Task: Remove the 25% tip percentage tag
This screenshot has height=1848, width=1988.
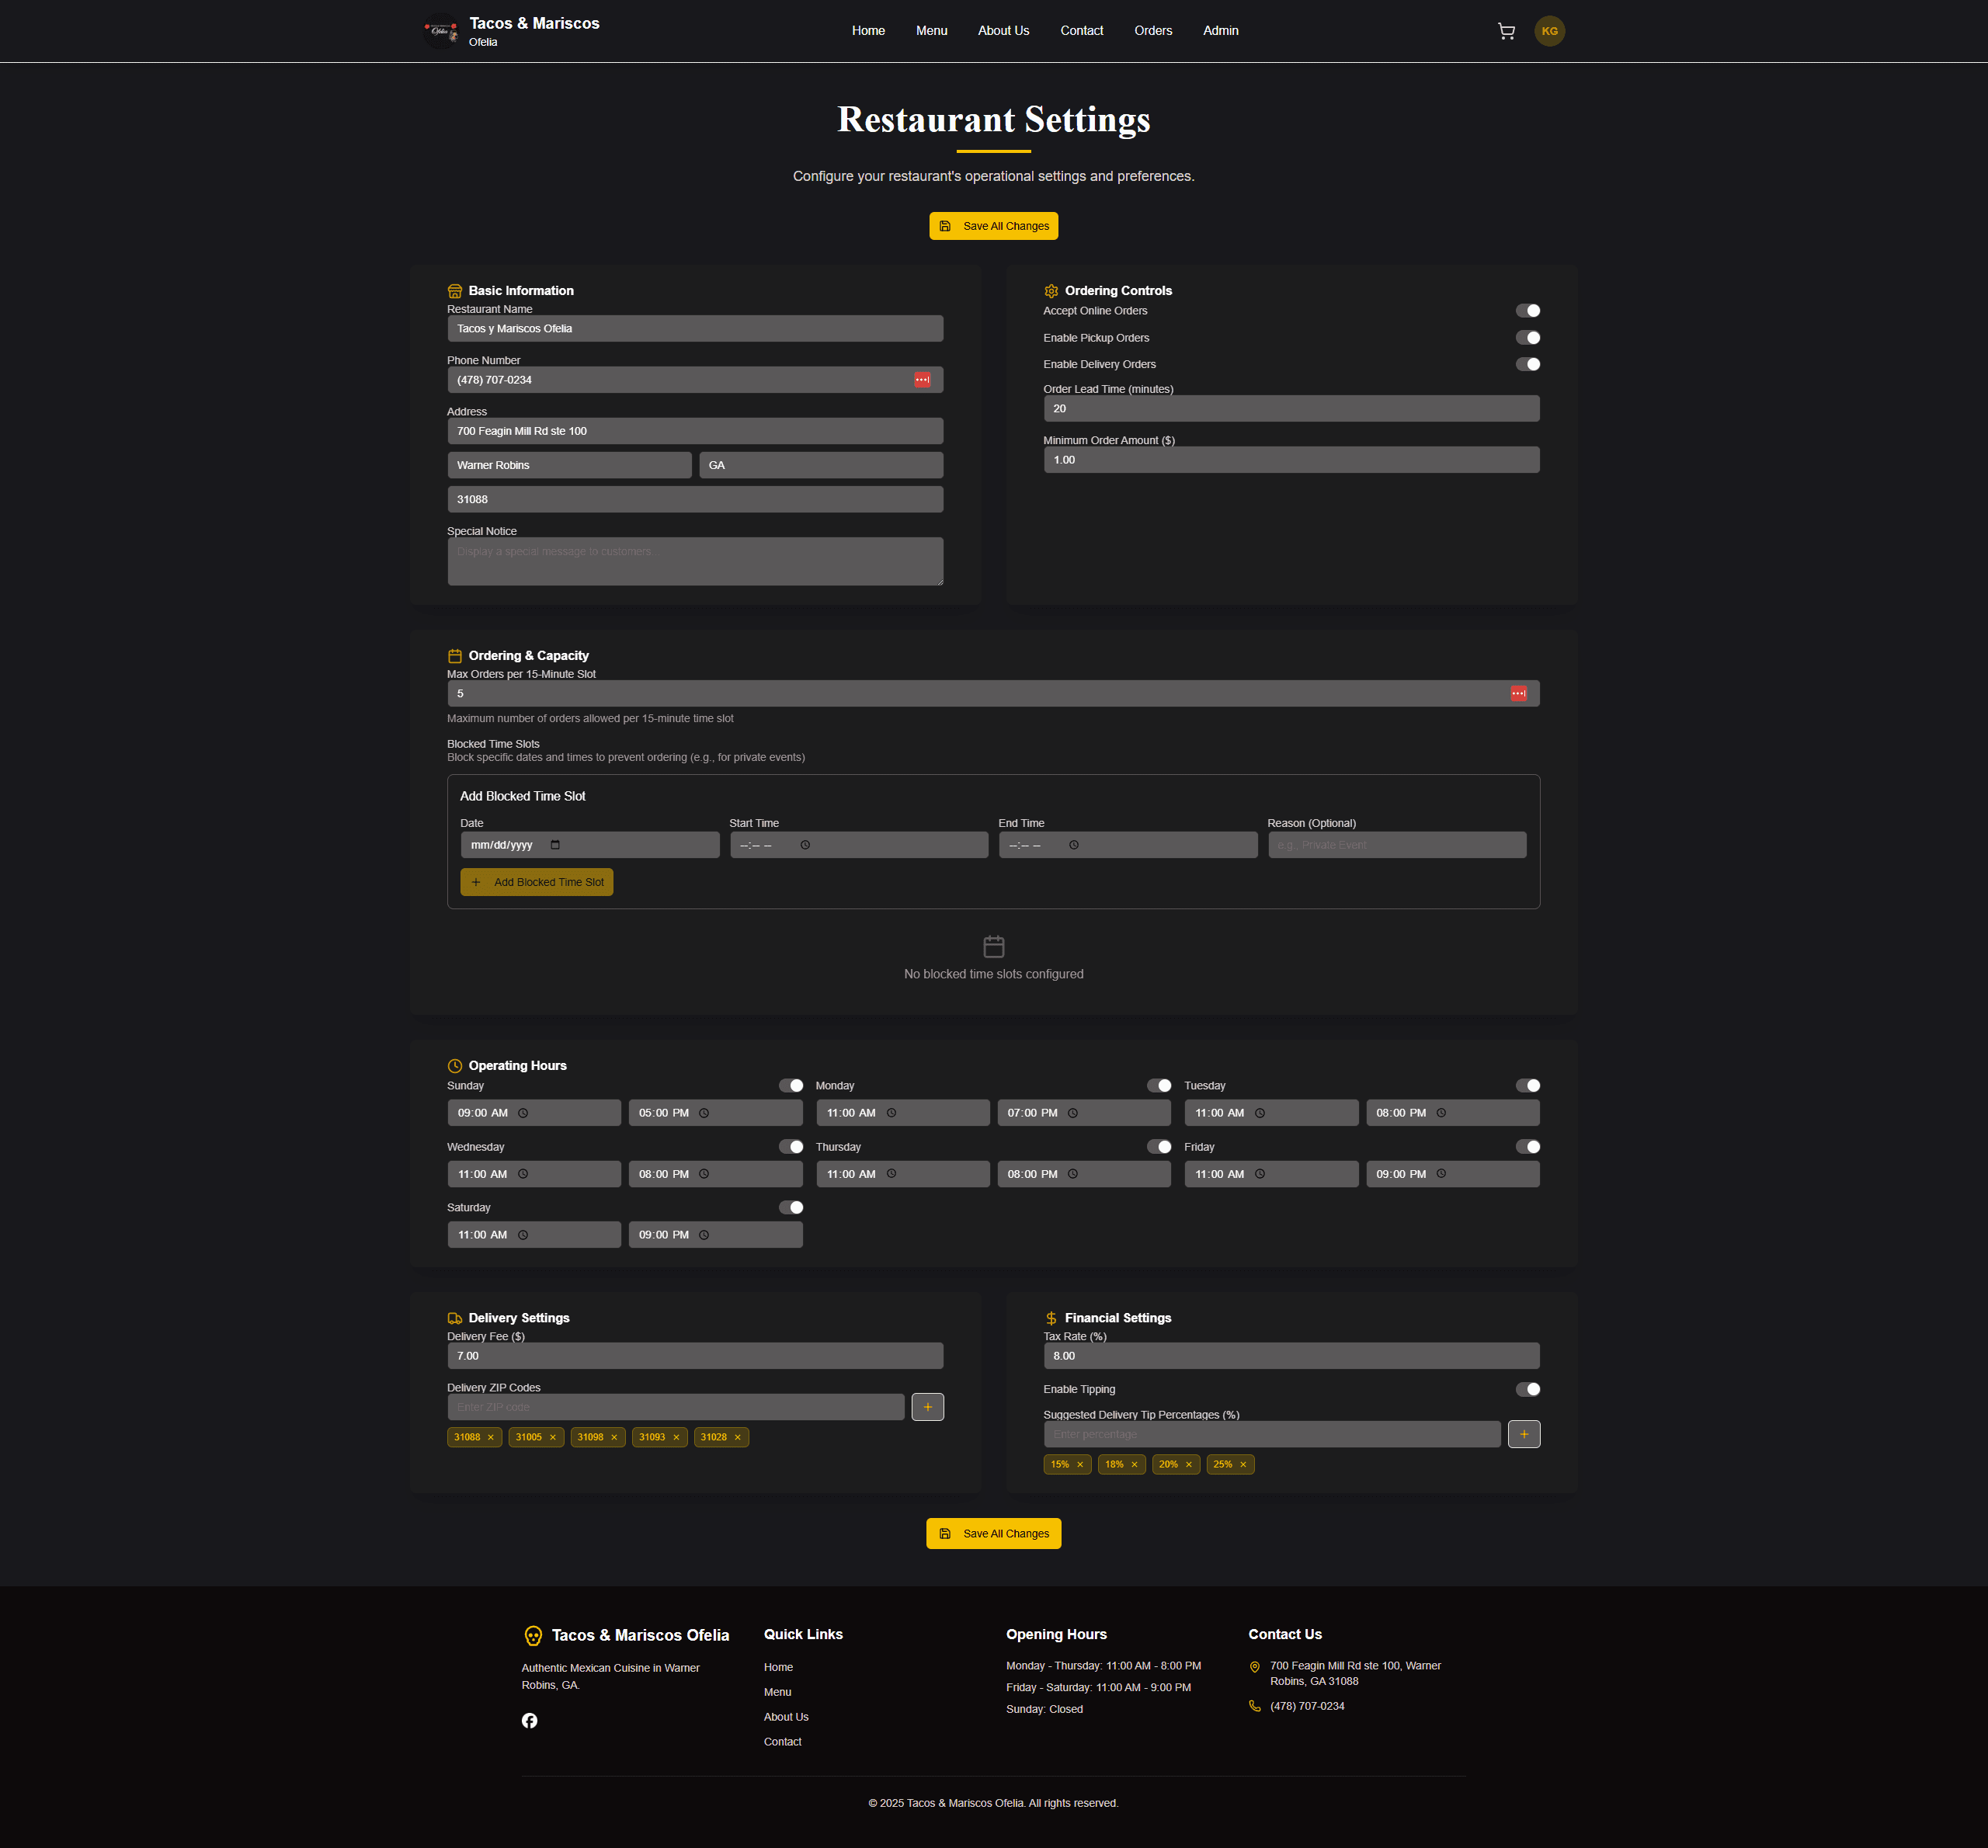Action: point(1243,1464)
